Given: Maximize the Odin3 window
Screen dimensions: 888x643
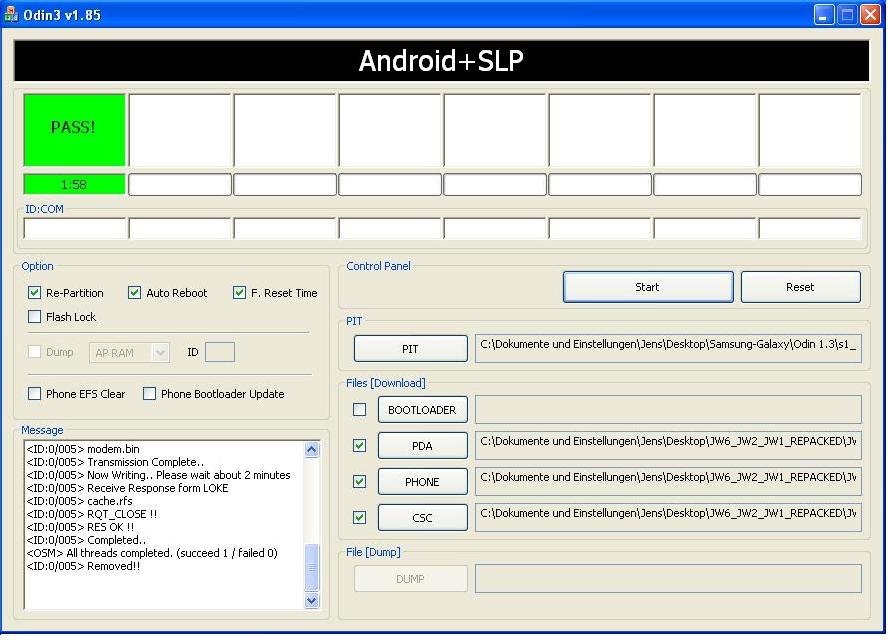Looking at the screenshot, I should (847, 15).
